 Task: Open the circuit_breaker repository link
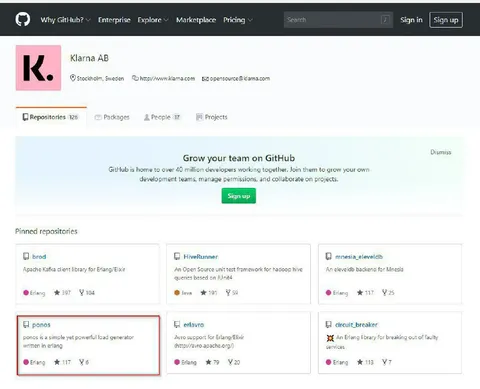(356, 324)
